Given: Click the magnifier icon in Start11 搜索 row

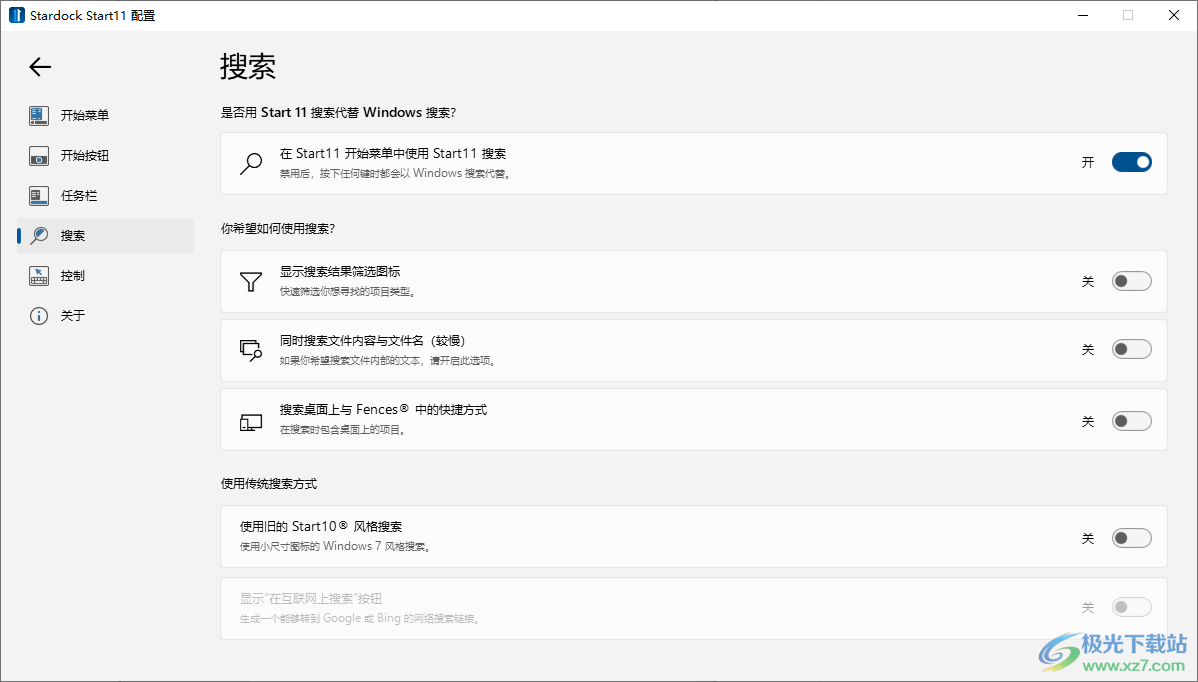Looking at the screenshot, I should coord(251,163).
